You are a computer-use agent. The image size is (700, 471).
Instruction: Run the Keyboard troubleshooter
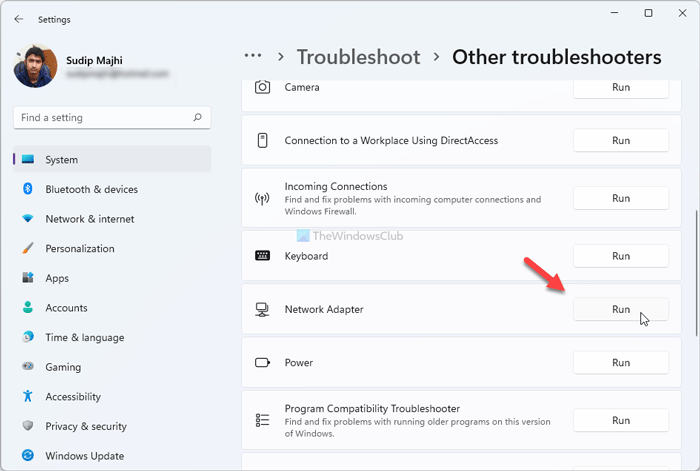tap(620, 256)
